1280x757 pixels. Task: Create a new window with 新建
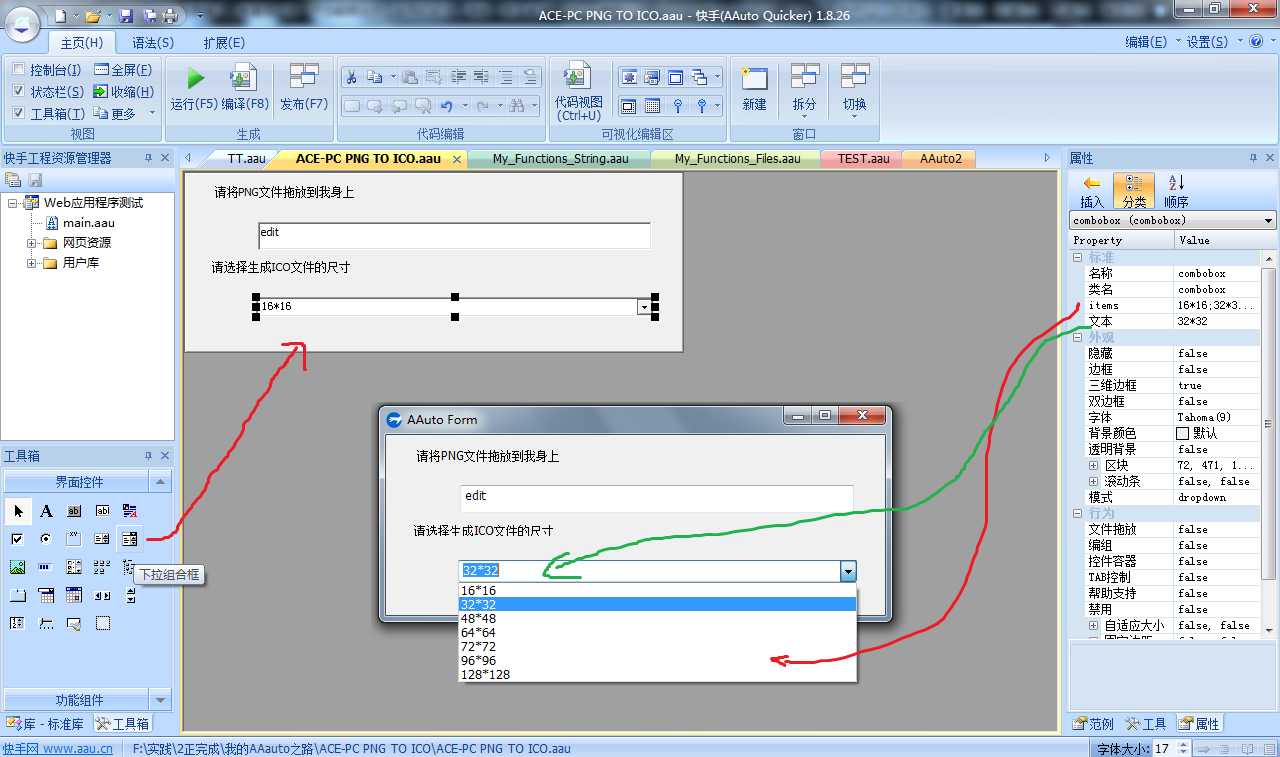(754, 87)
